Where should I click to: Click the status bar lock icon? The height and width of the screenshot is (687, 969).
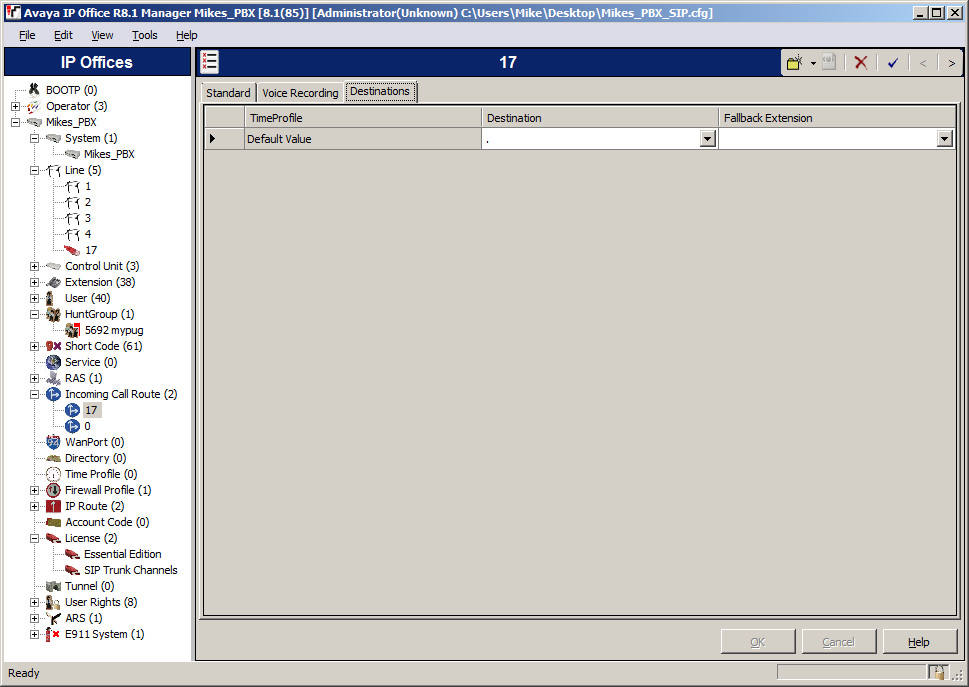(937, 673)
